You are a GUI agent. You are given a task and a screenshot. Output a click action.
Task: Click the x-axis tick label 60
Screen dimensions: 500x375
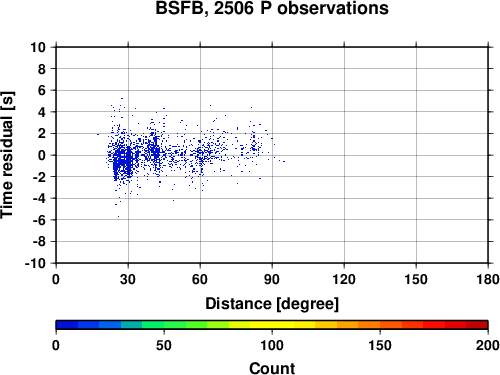click(x=200, y=279)
